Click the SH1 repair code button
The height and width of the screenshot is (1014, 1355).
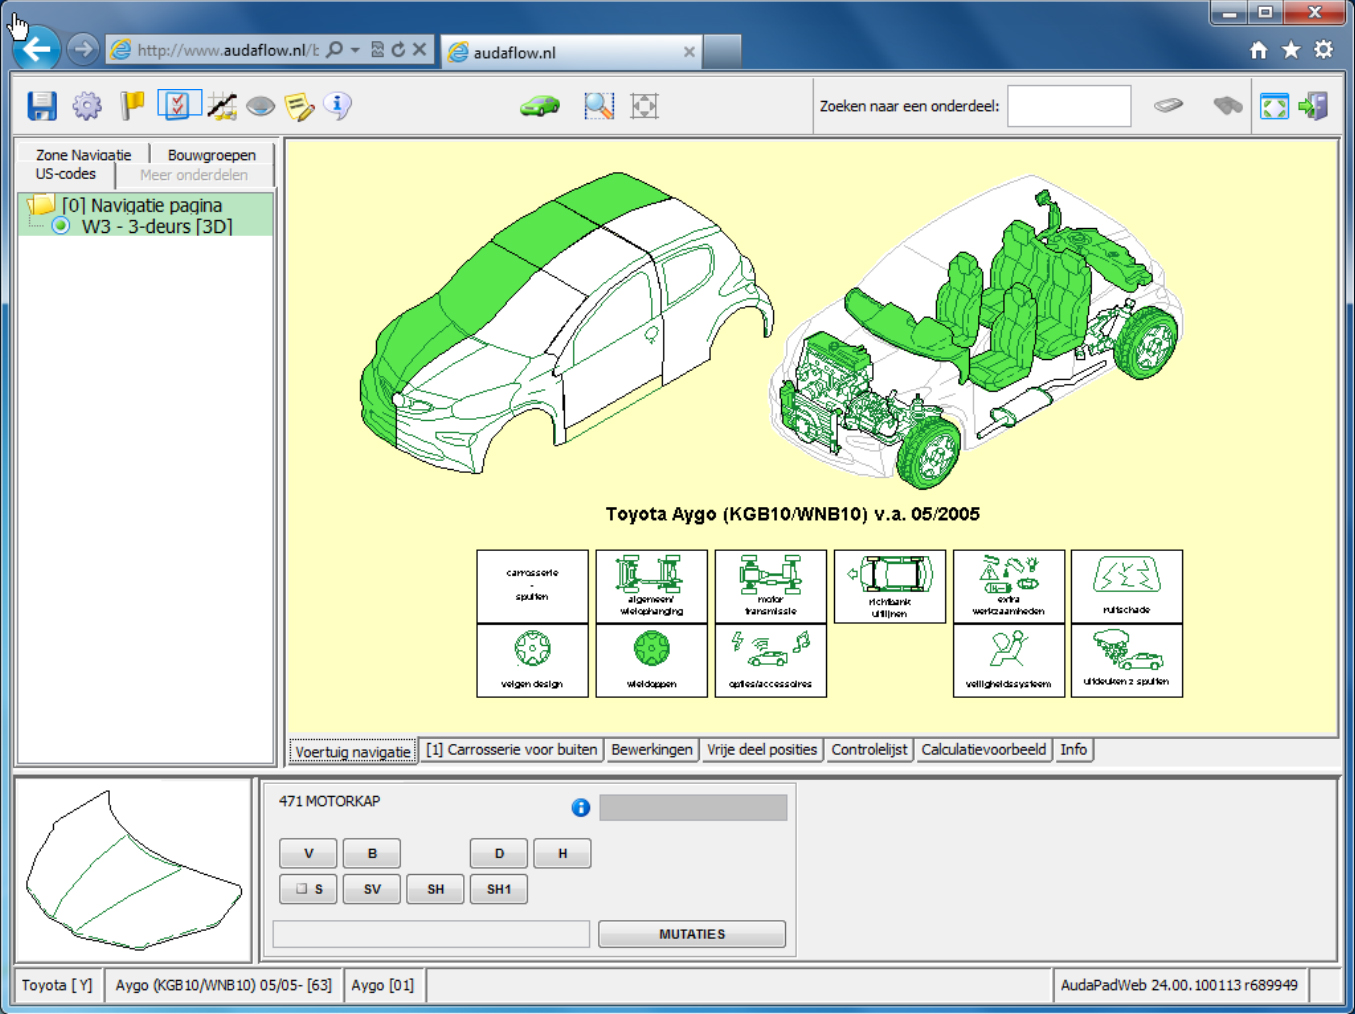point(498,889)
